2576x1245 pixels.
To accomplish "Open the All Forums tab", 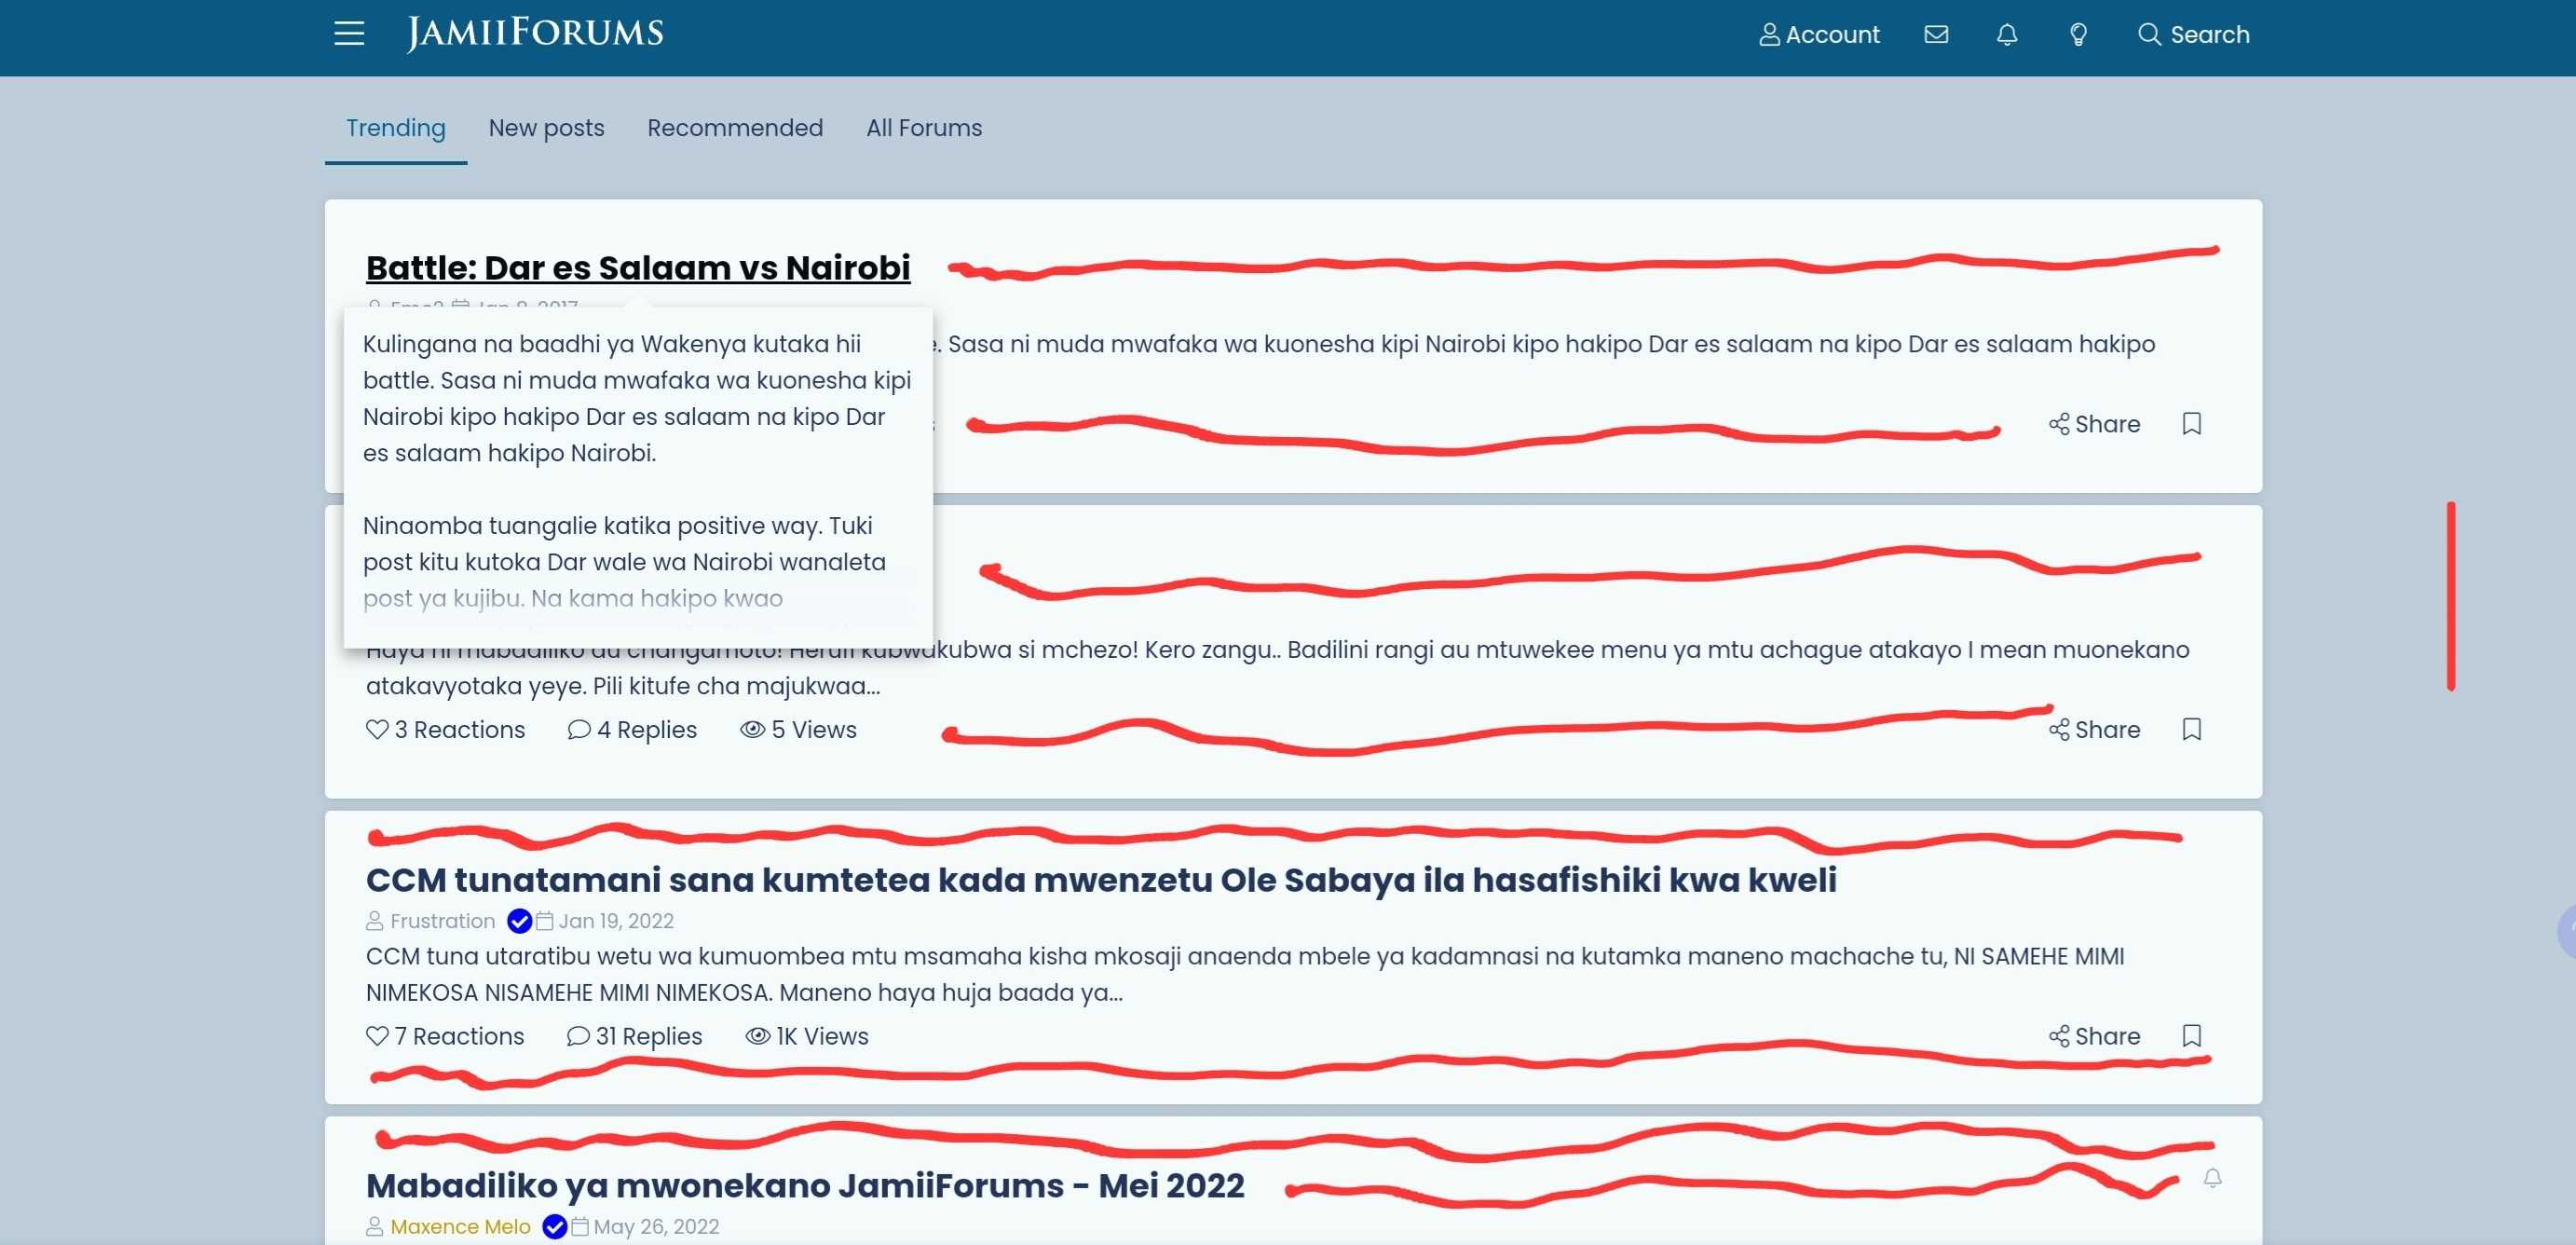I will pyautogui.click(x=924, y=128).
